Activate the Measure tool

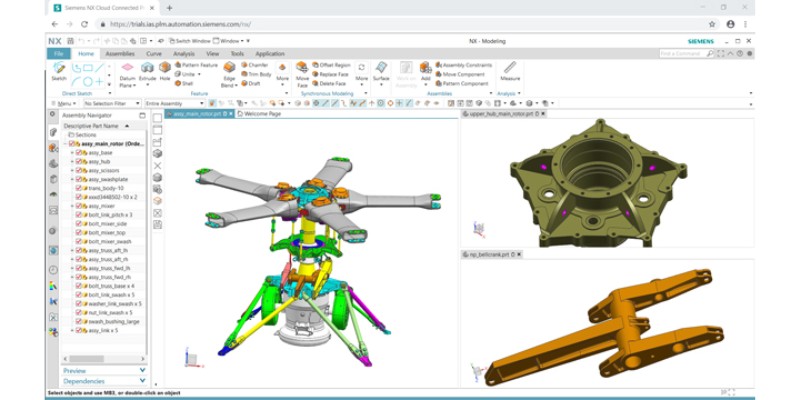(x=510, y=71)
